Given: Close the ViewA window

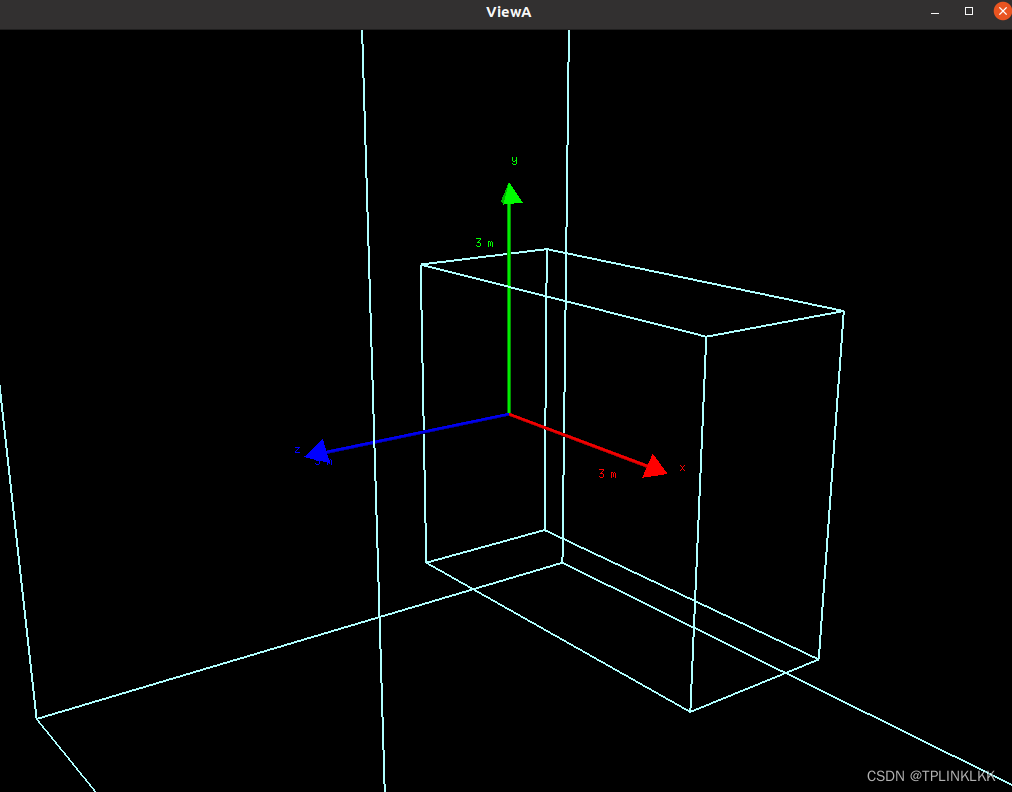Looking at the screenshot, I should click(1002, 11).
